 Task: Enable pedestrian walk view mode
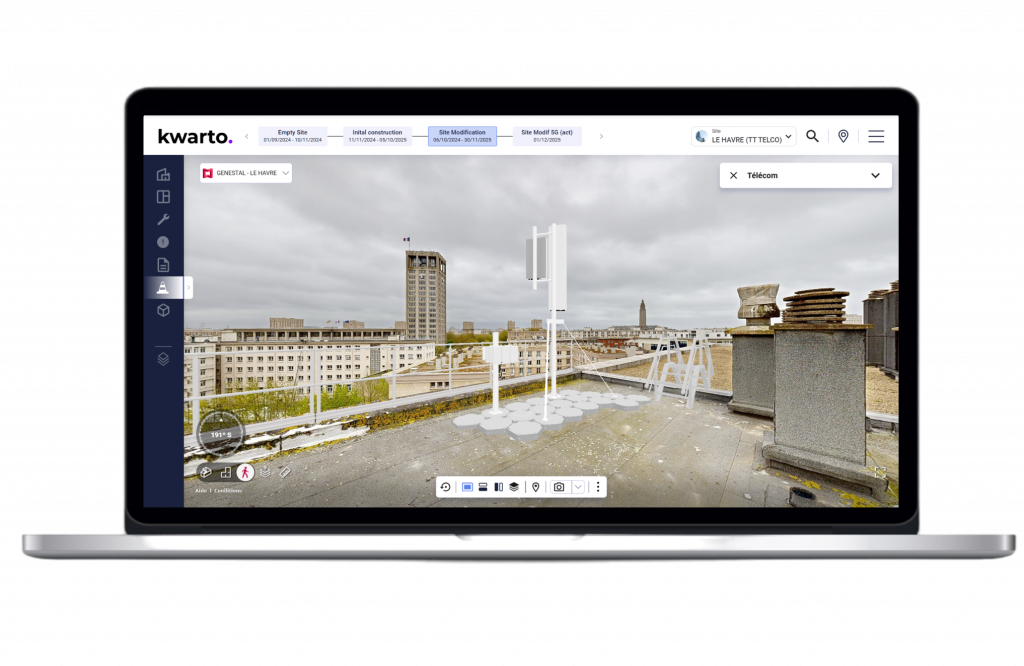click(x=245, y=472)
